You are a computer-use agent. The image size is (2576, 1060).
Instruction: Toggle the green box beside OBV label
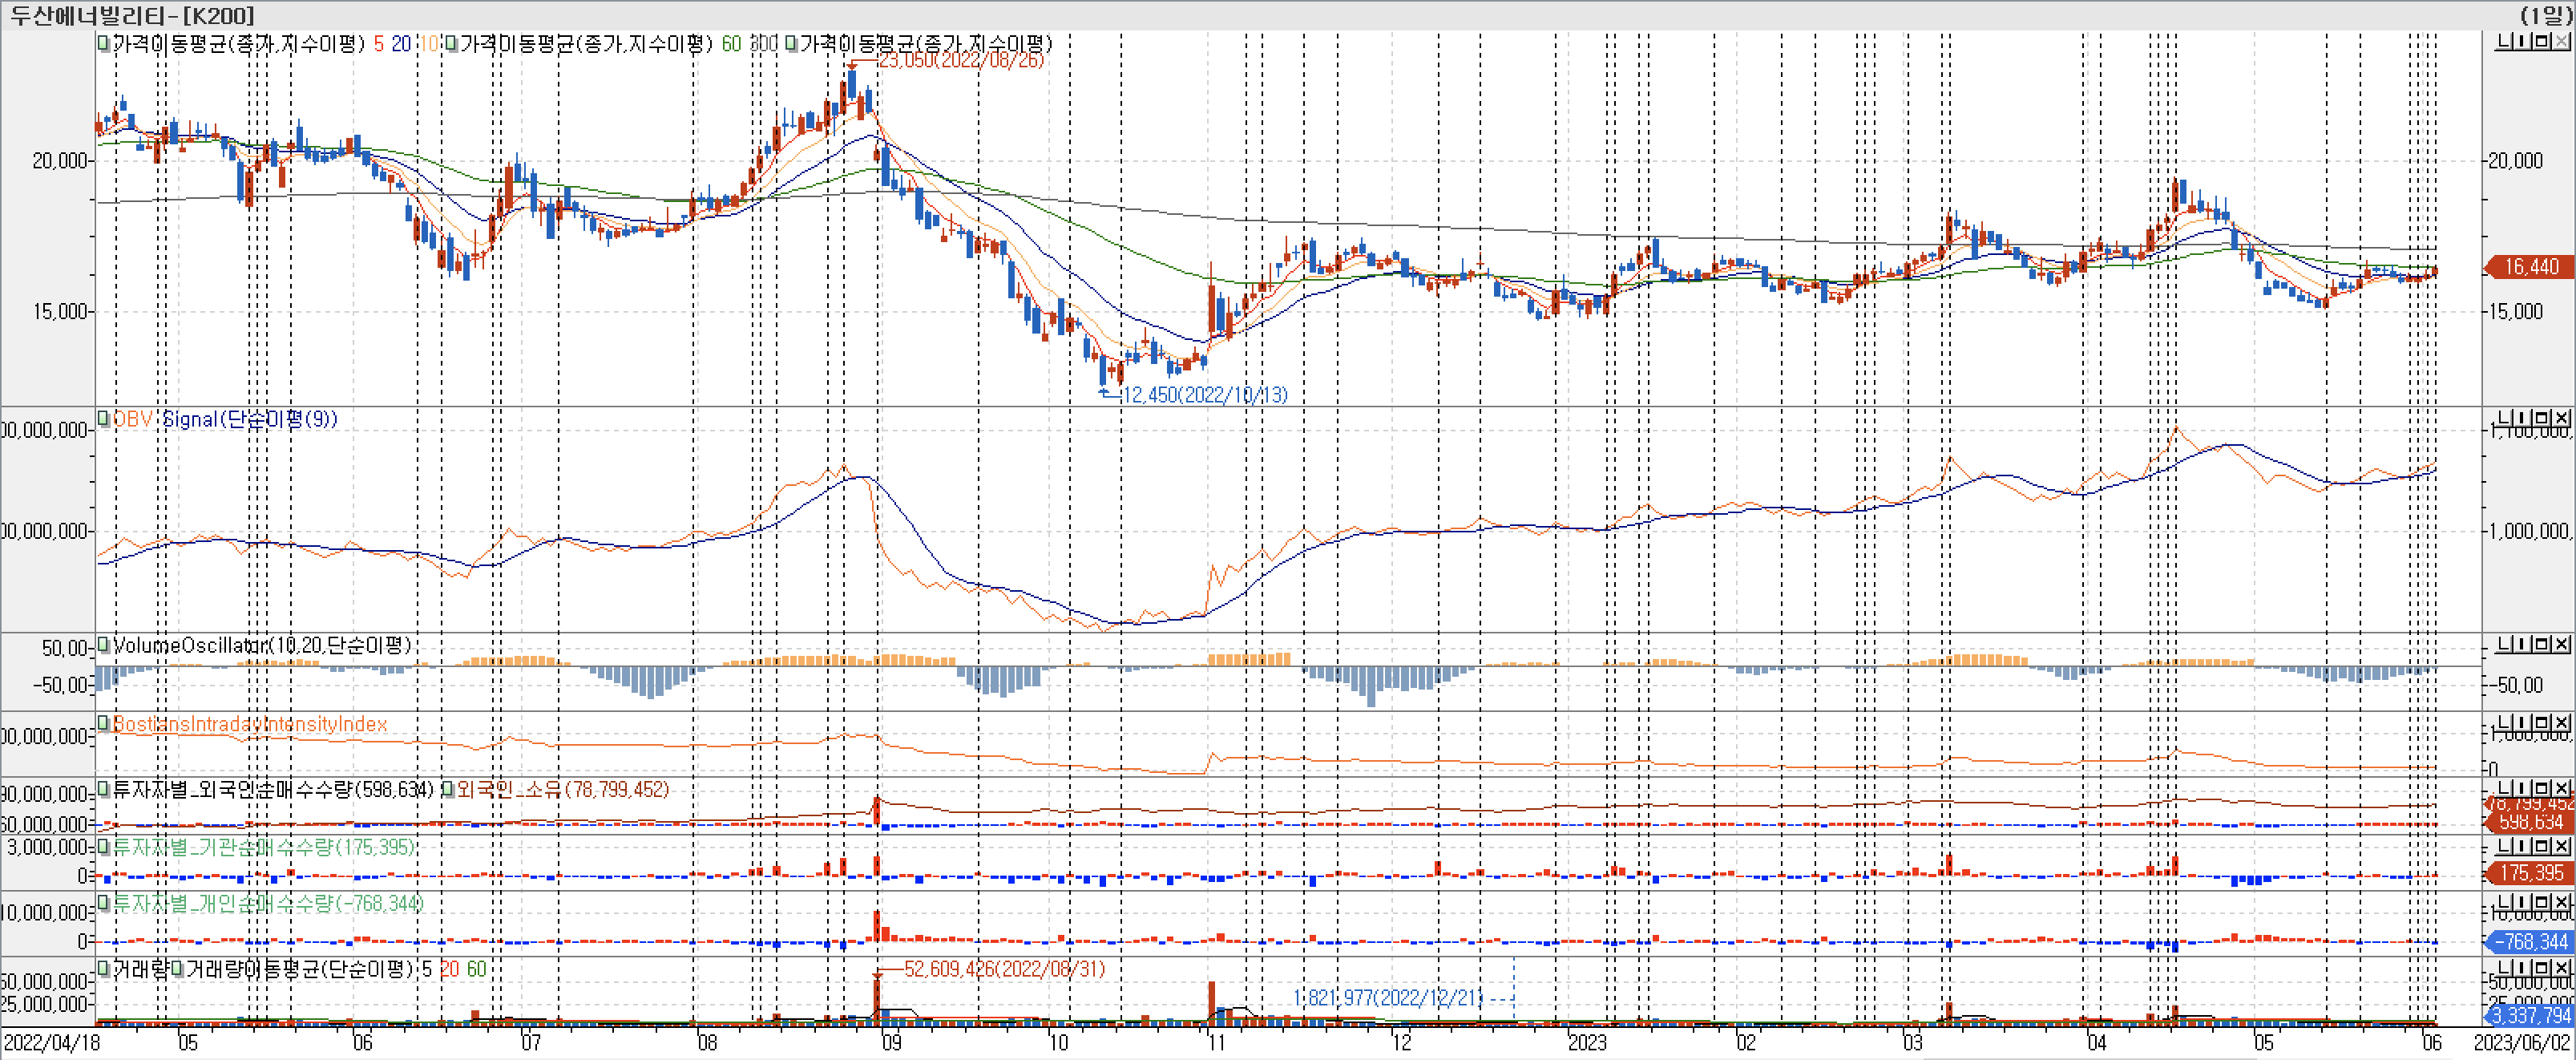click(x=104, y=418)
